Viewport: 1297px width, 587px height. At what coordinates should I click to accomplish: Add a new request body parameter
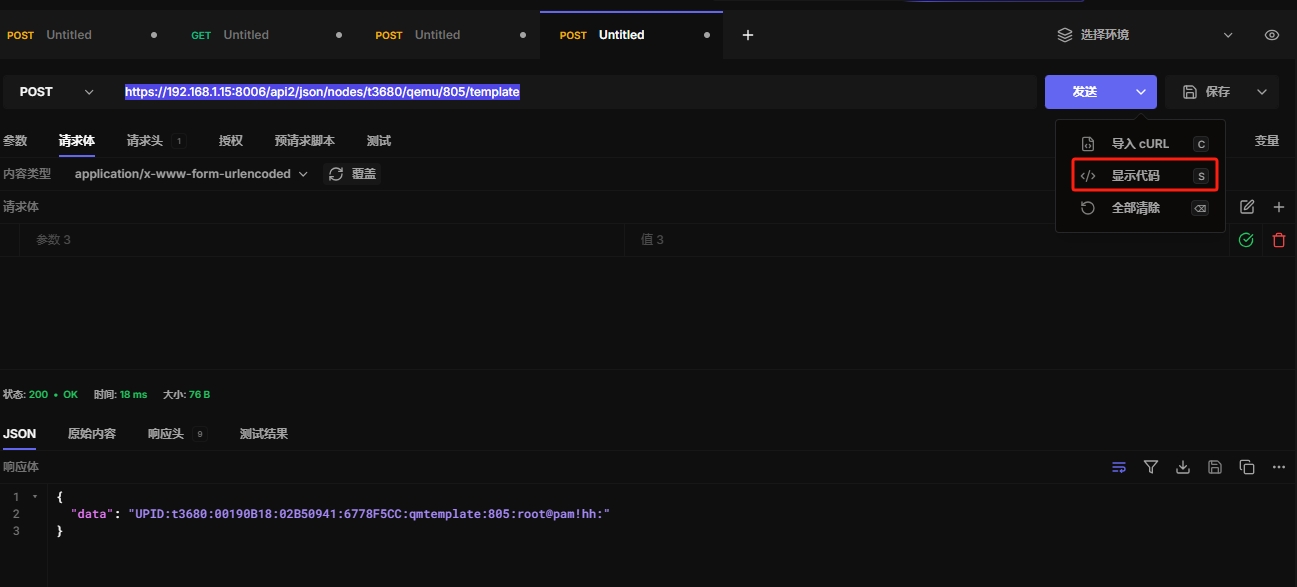click(1278, 207)
